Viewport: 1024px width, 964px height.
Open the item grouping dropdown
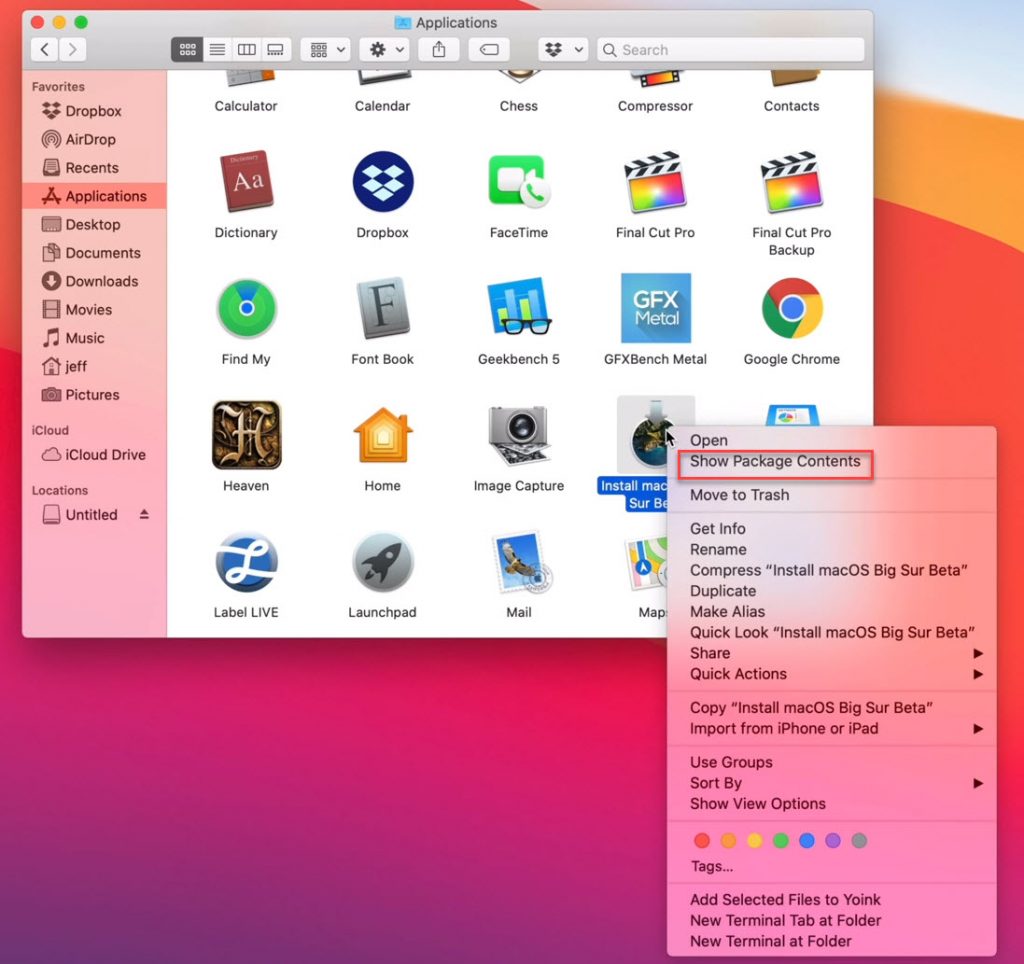pos(325,49)
